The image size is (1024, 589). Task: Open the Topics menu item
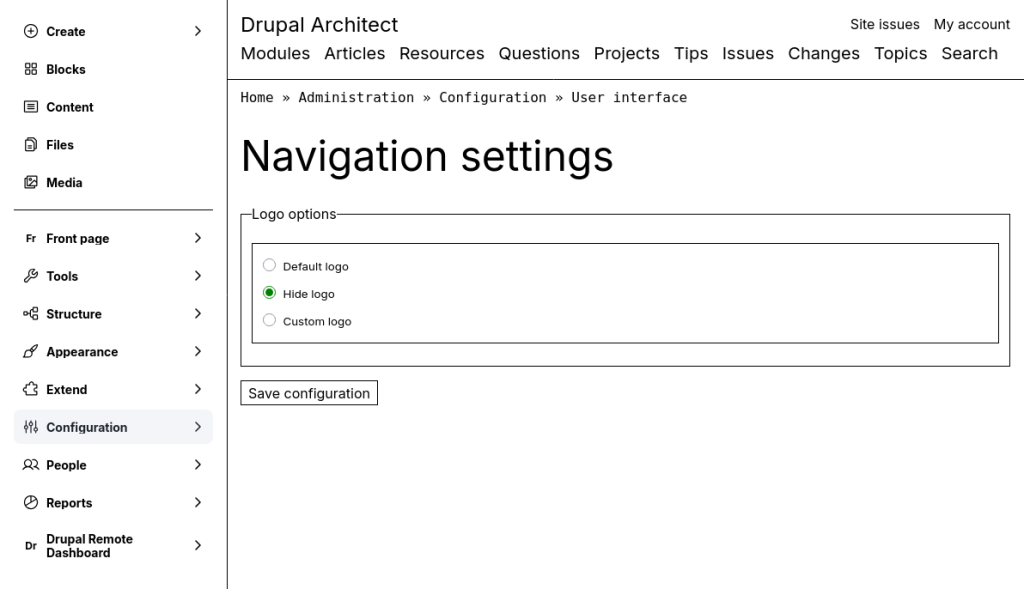coord(901,54)
